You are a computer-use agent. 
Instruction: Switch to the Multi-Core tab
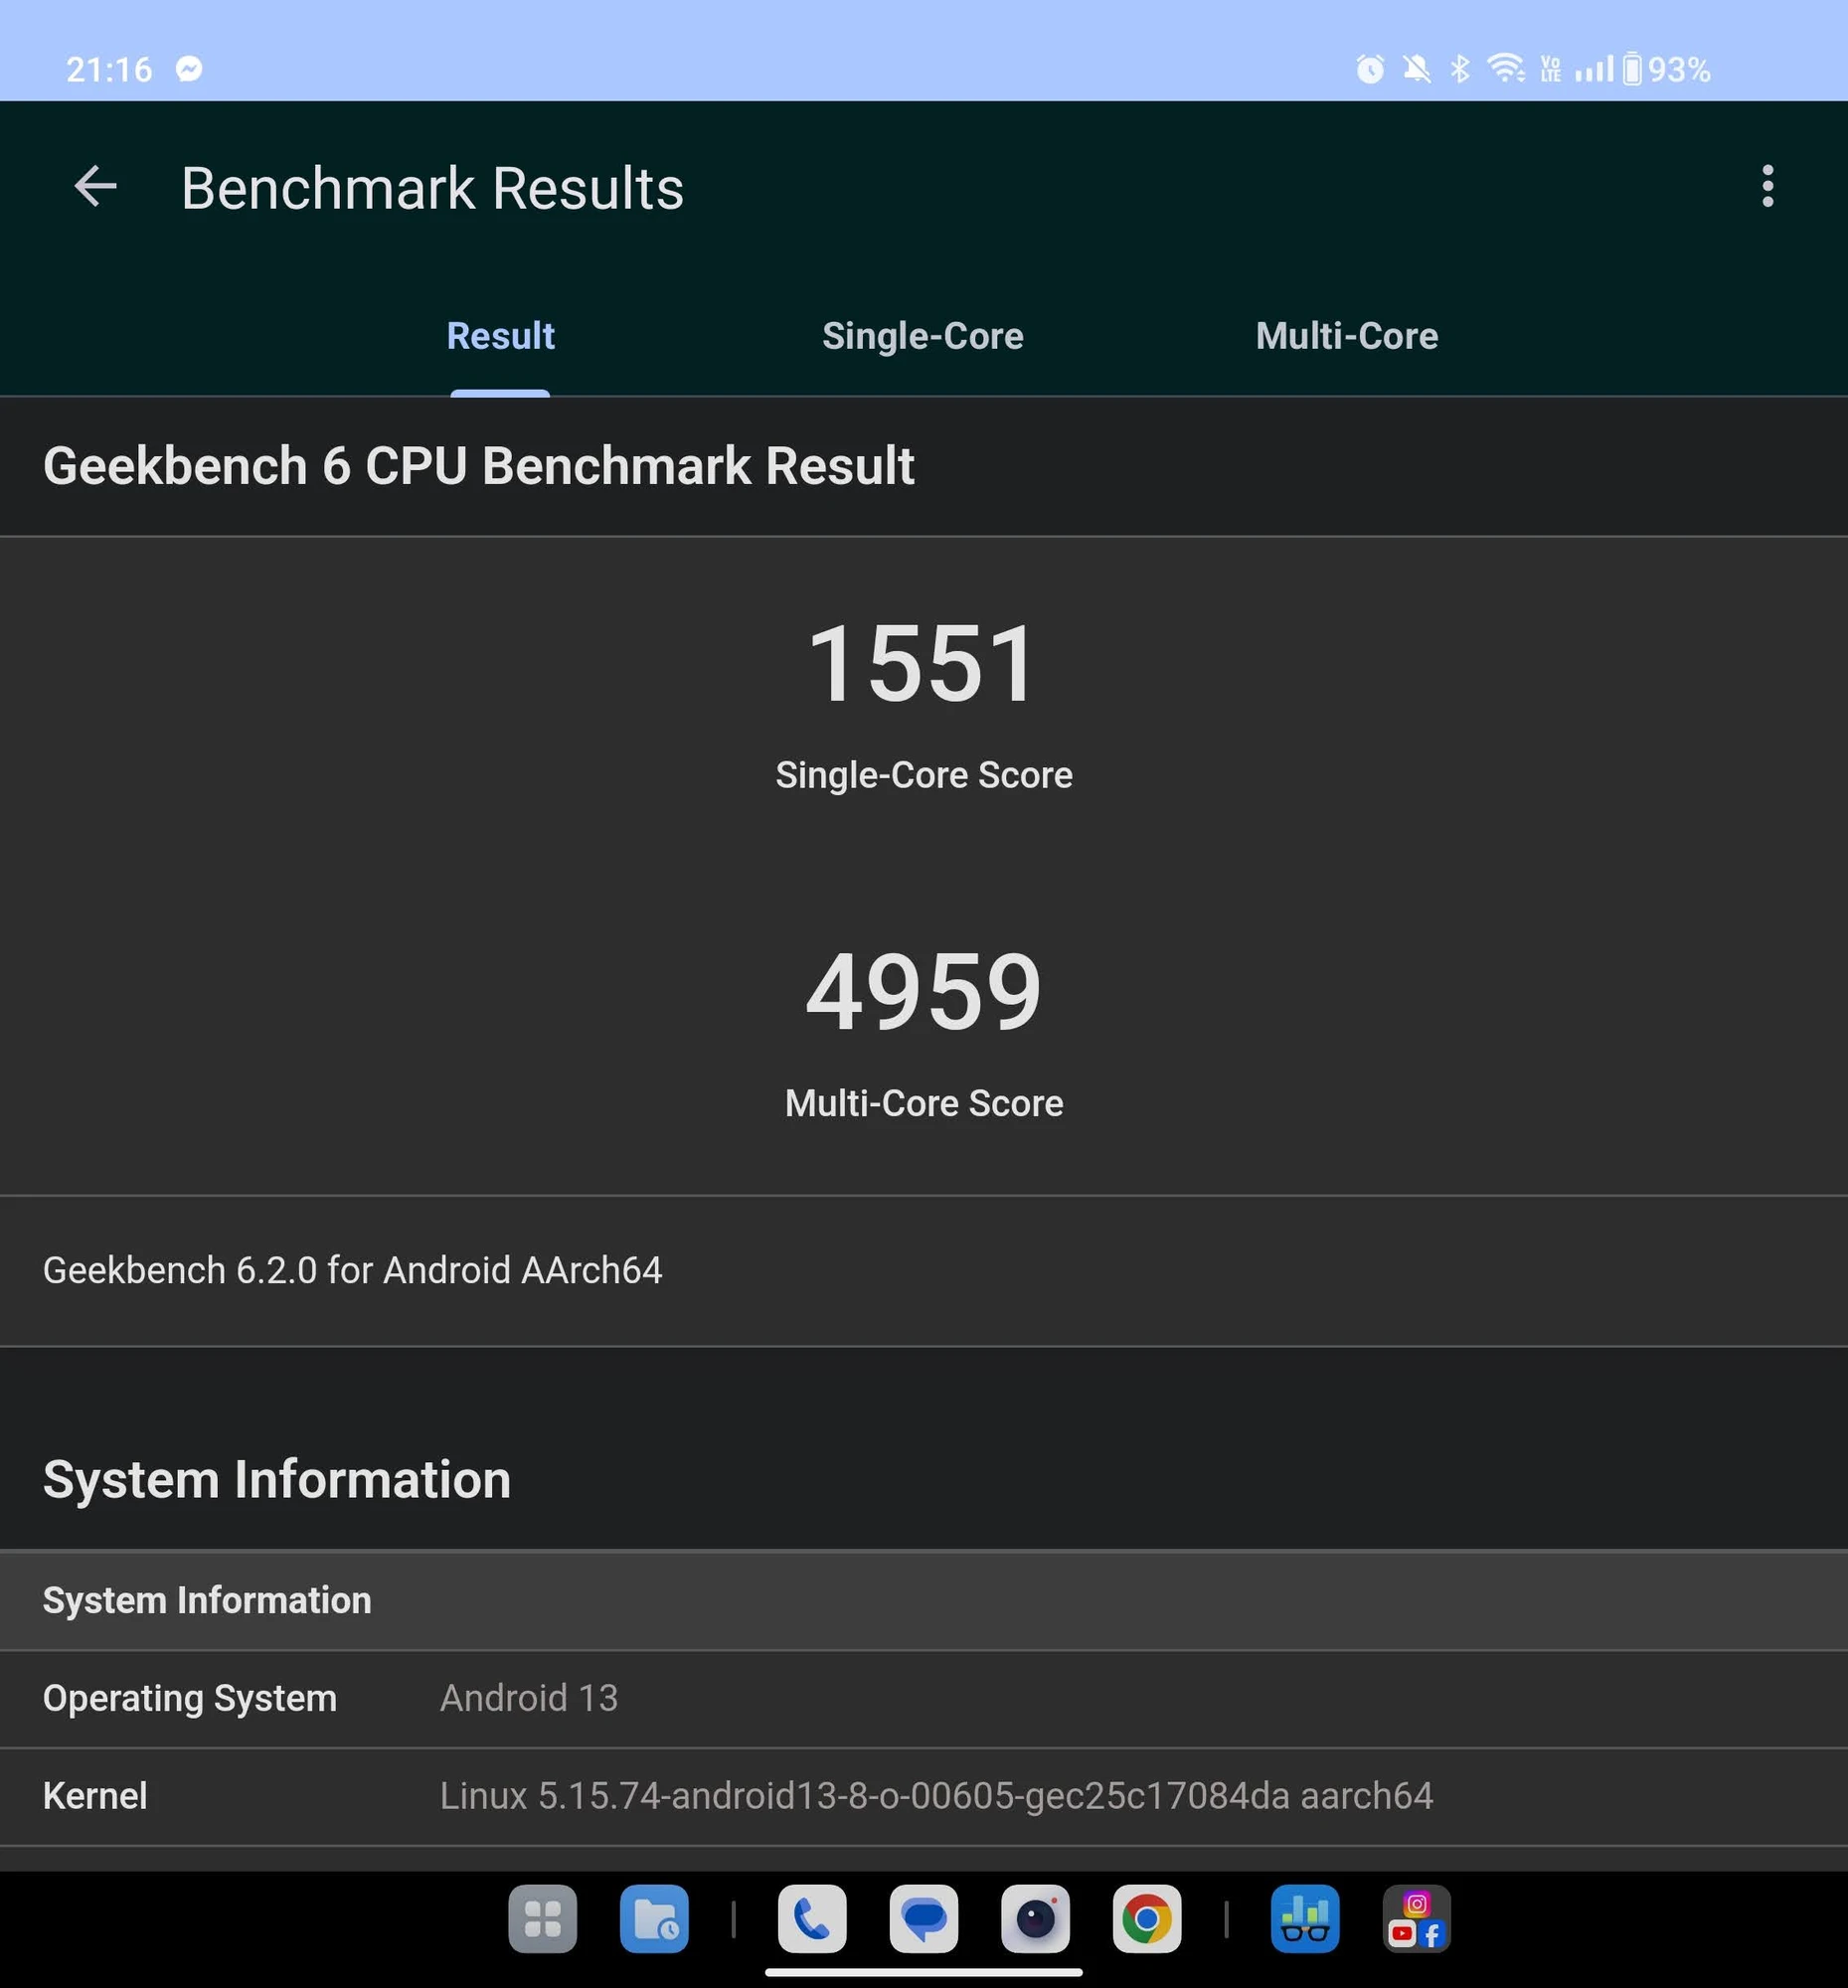[1346, 336]
